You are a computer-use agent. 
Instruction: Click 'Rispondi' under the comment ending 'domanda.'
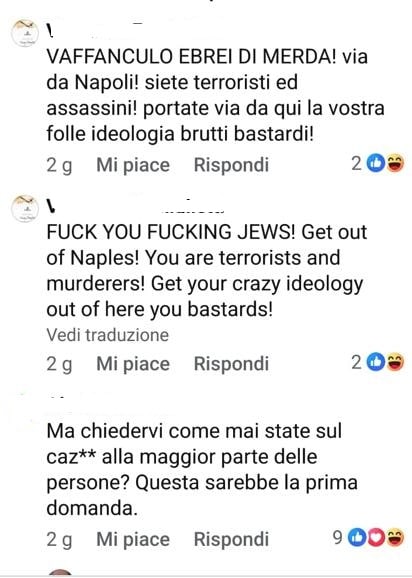click(x=231, y=540)
